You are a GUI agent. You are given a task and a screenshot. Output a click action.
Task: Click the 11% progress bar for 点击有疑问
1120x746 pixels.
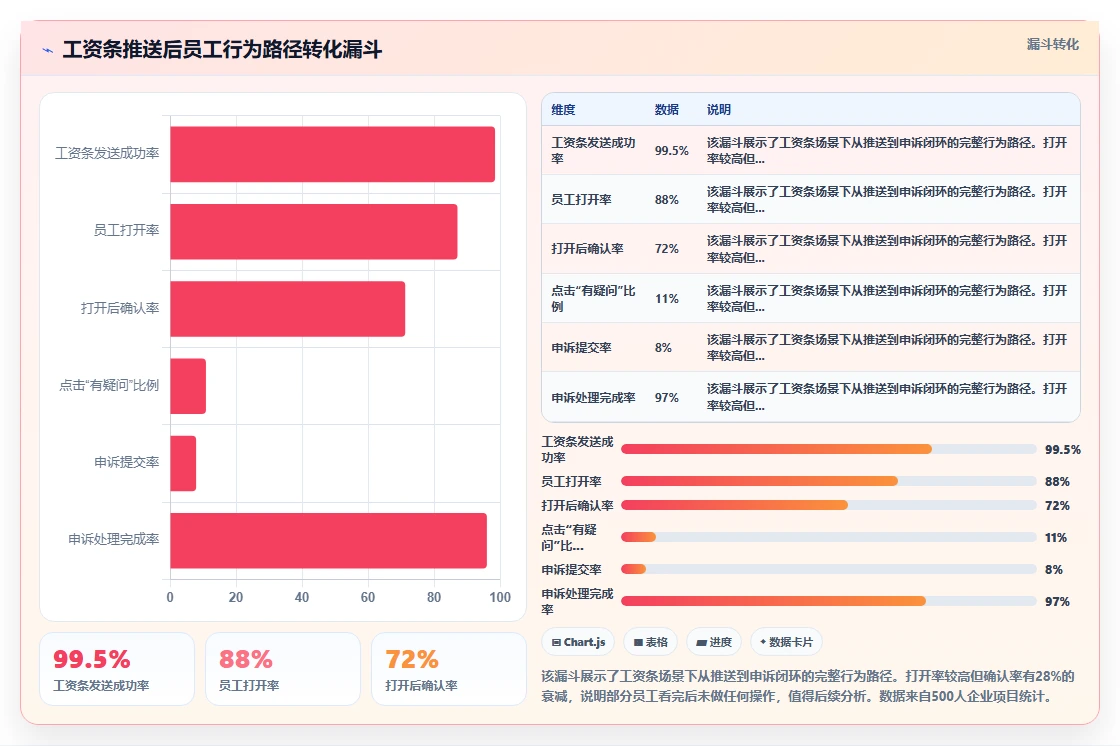829,537
